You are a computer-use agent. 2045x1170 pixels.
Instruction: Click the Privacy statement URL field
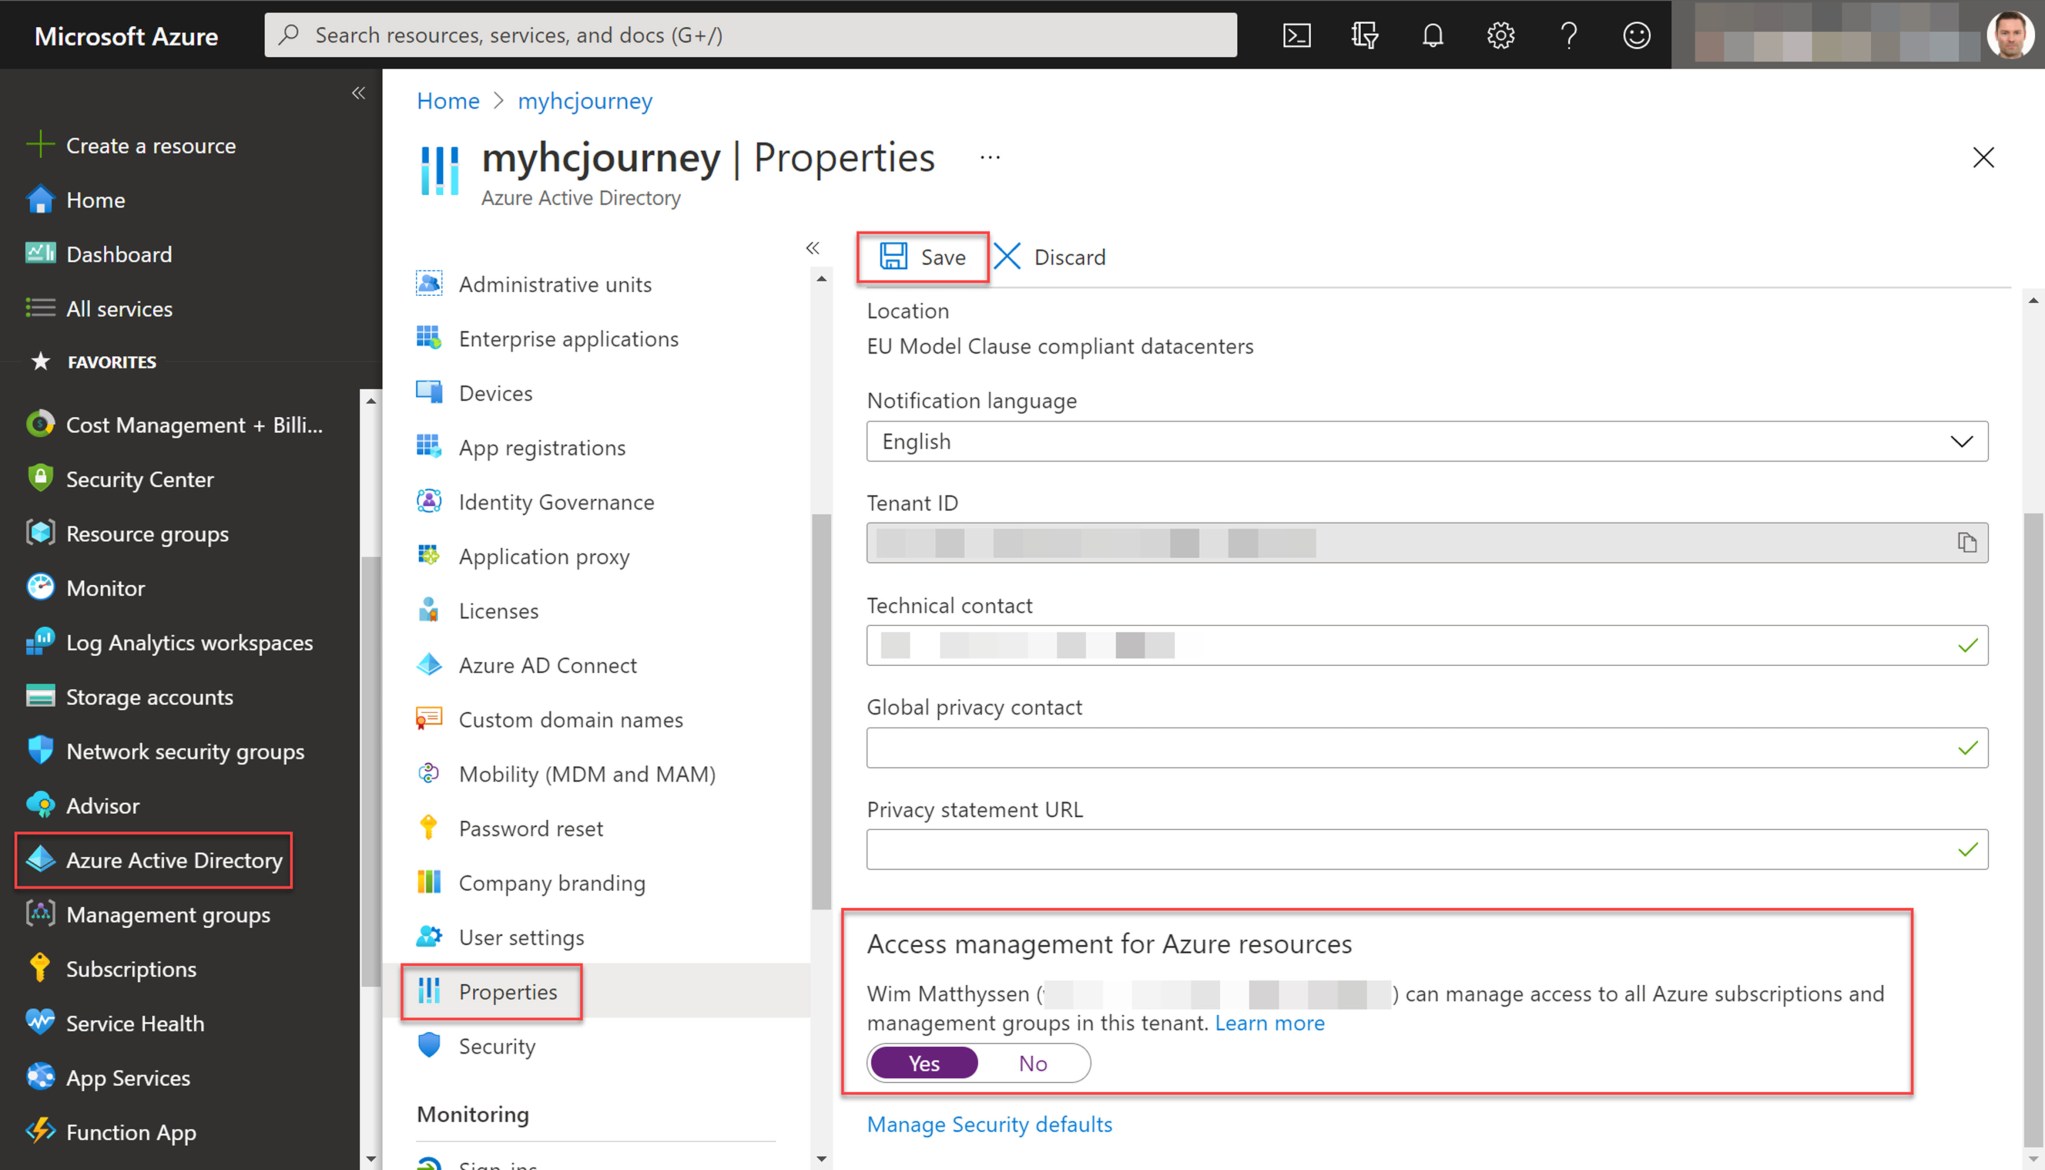[1426, 849]
